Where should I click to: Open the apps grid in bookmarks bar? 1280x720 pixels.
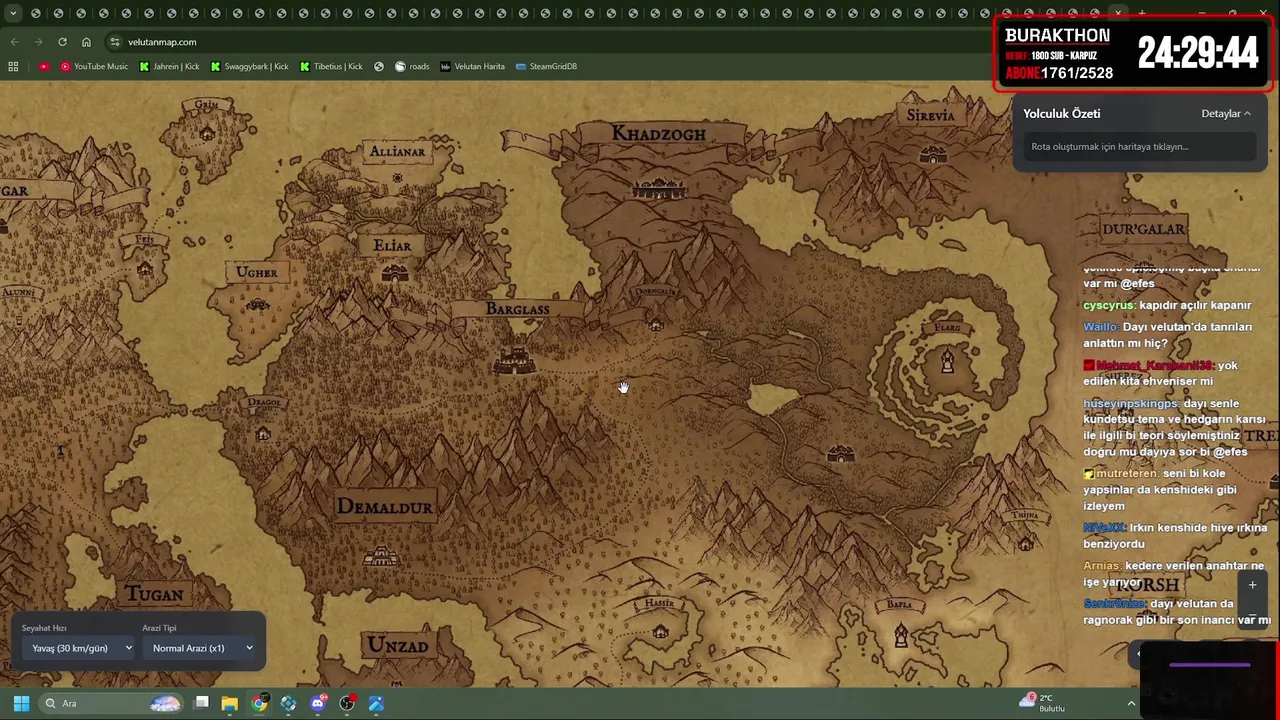(x=13, y=66)
